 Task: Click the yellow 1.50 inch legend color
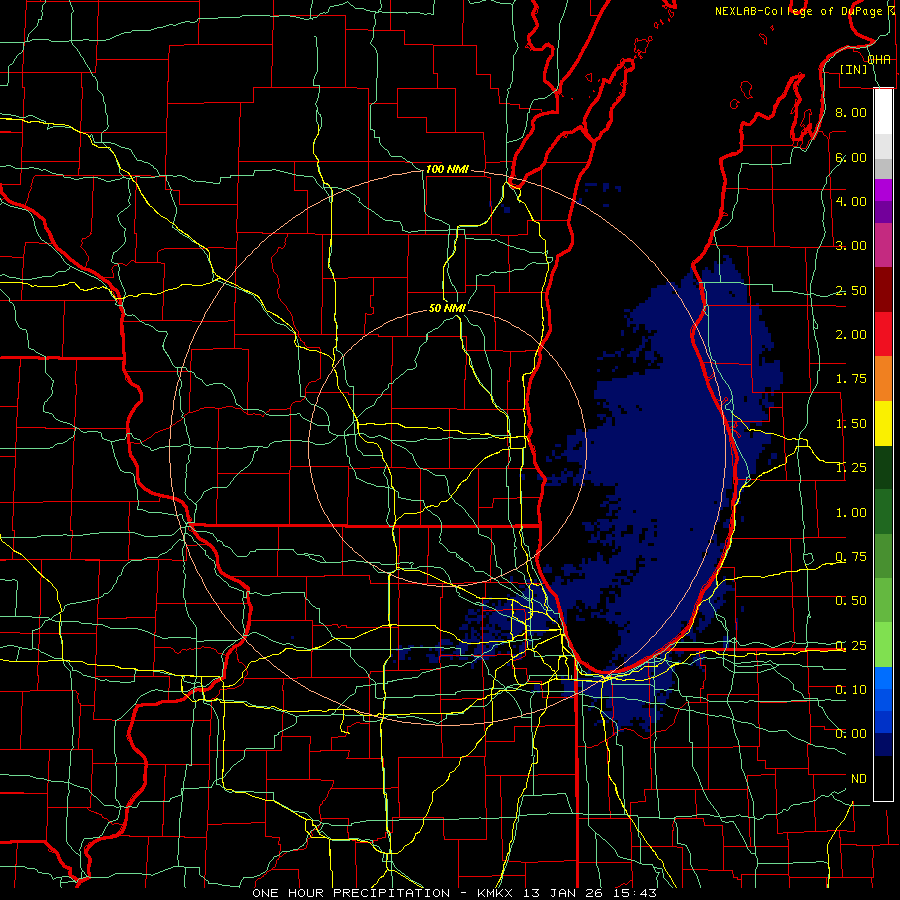883,423
